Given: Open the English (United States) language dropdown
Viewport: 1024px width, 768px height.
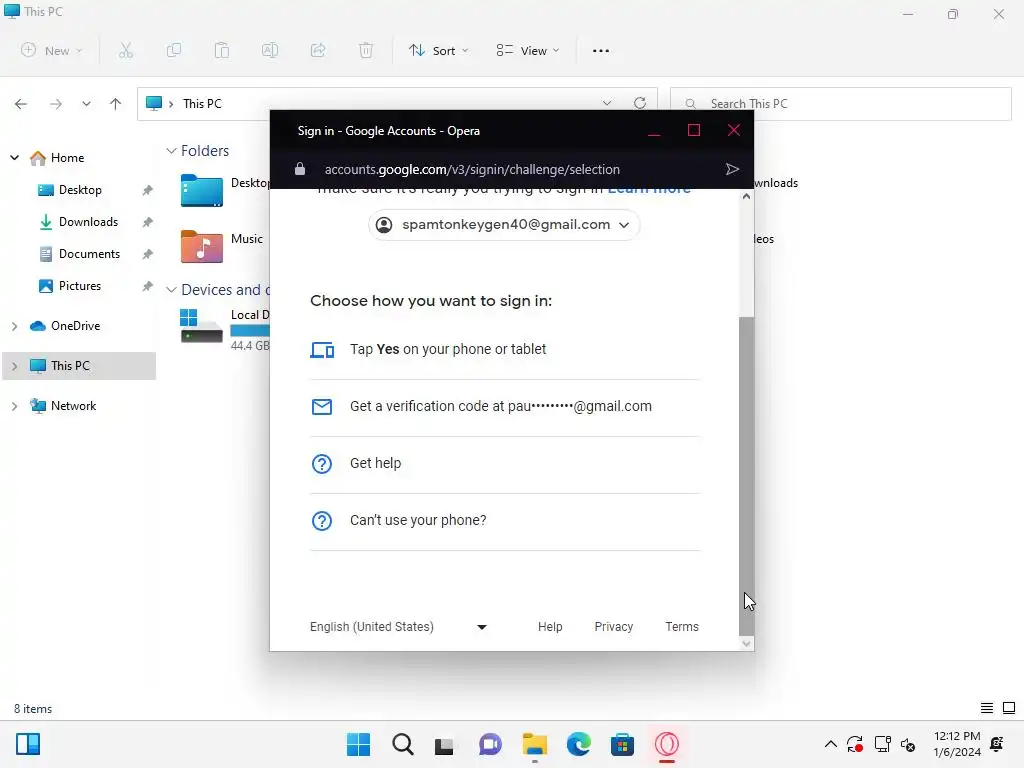Looking at the screenshot, I should [398, 627].
